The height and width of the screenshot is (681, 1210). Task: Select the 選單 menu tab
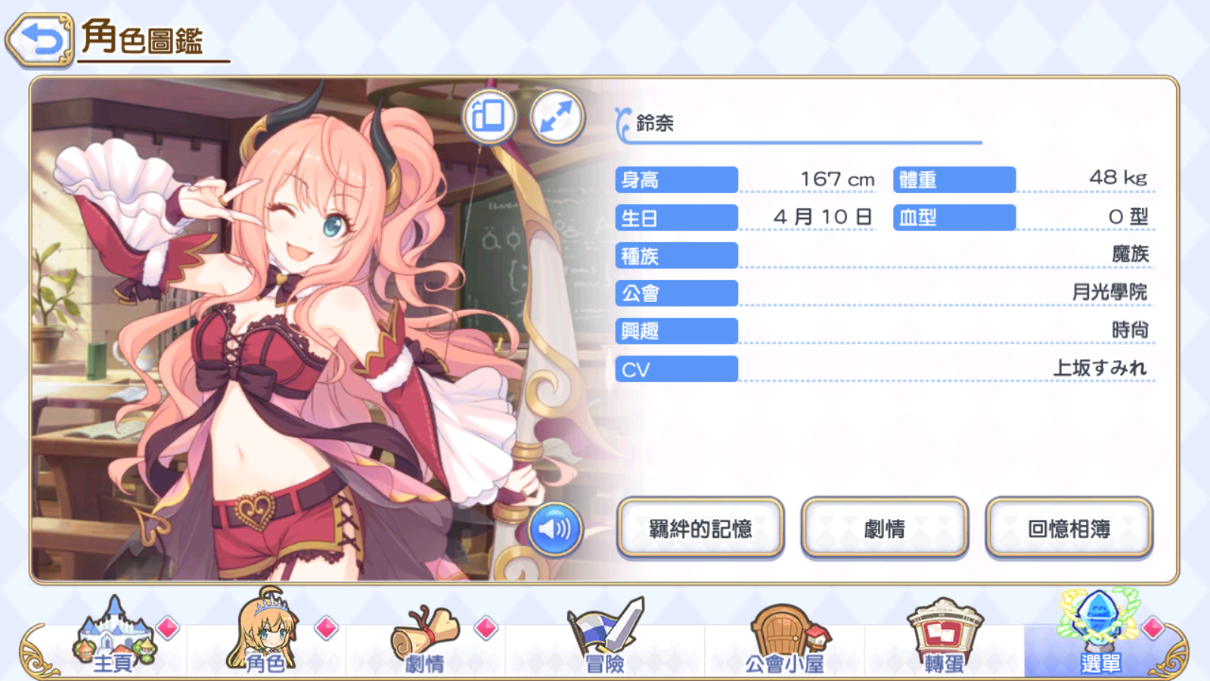pos(1102,634)
